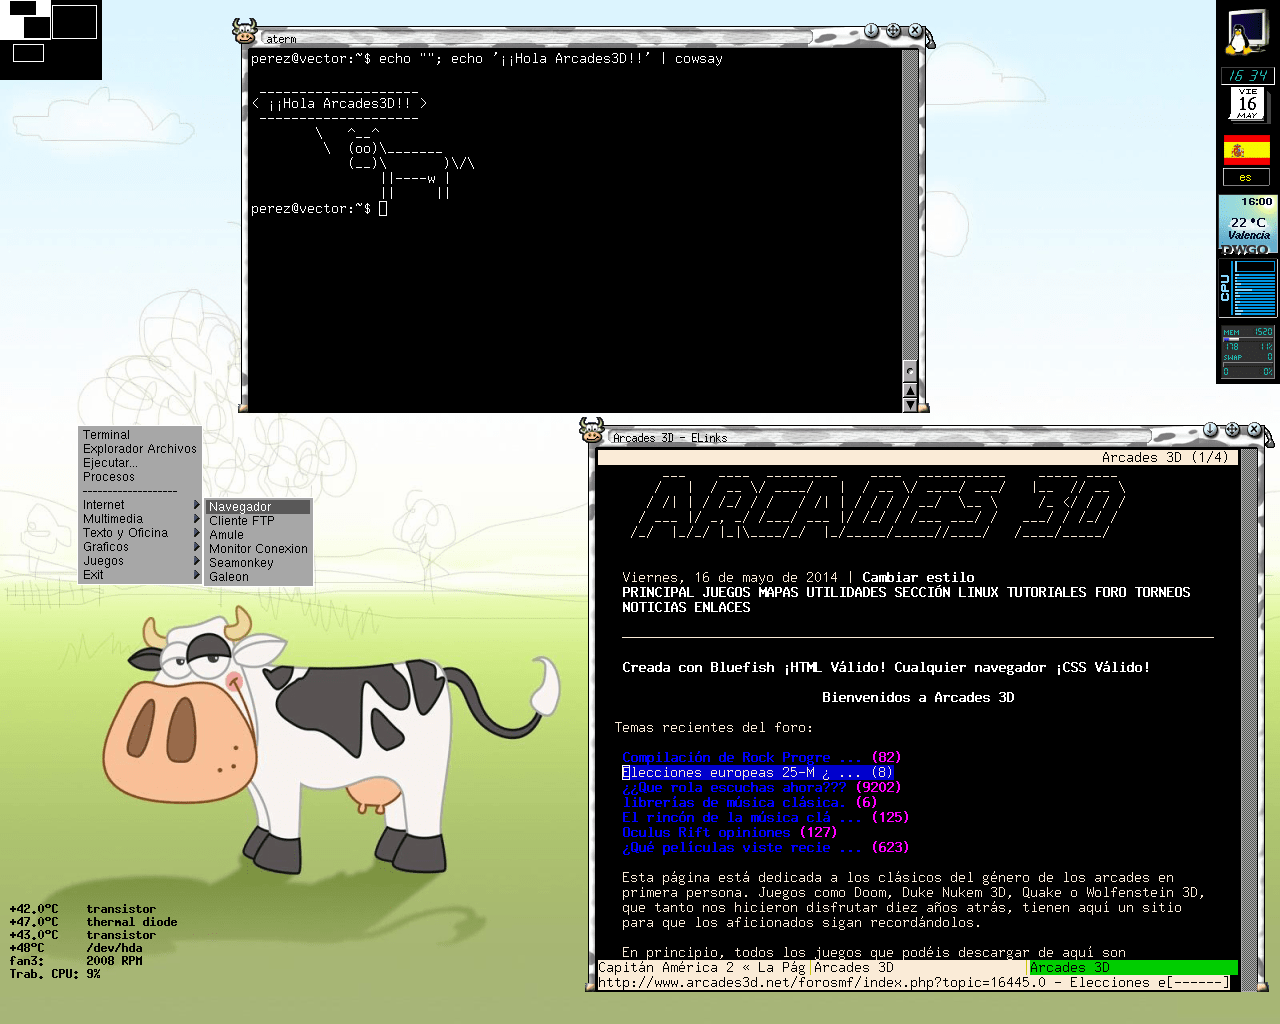This screenshot has width=1280, height=1024.
Task: Open the SECCIÓN LINUX link
Action: coord(946,593)
